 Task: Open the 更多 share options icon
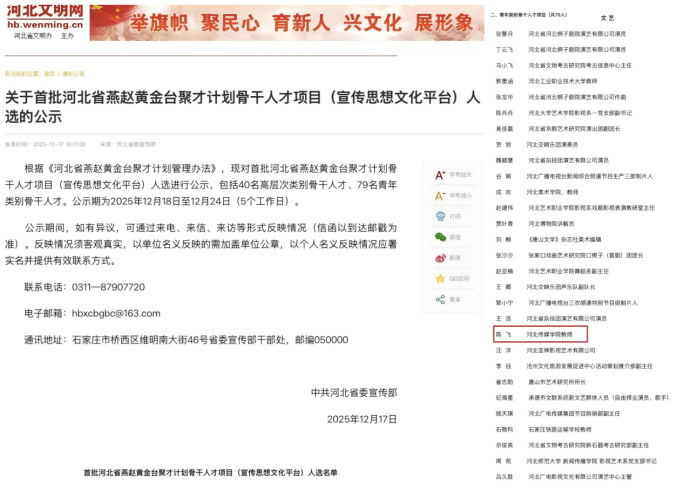point(439,299)
